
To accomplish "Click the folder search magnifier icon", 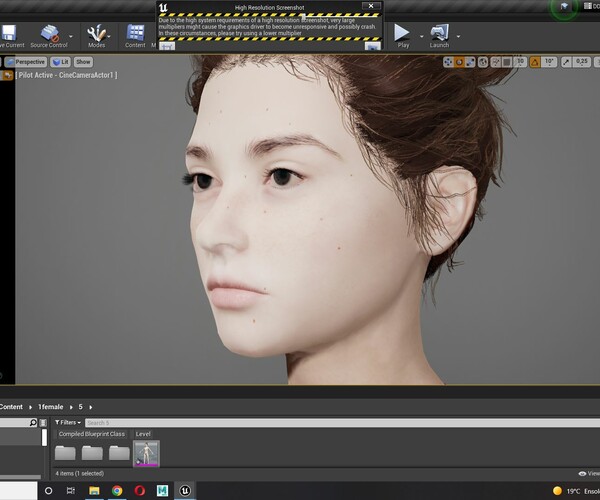I will (33, 423).
